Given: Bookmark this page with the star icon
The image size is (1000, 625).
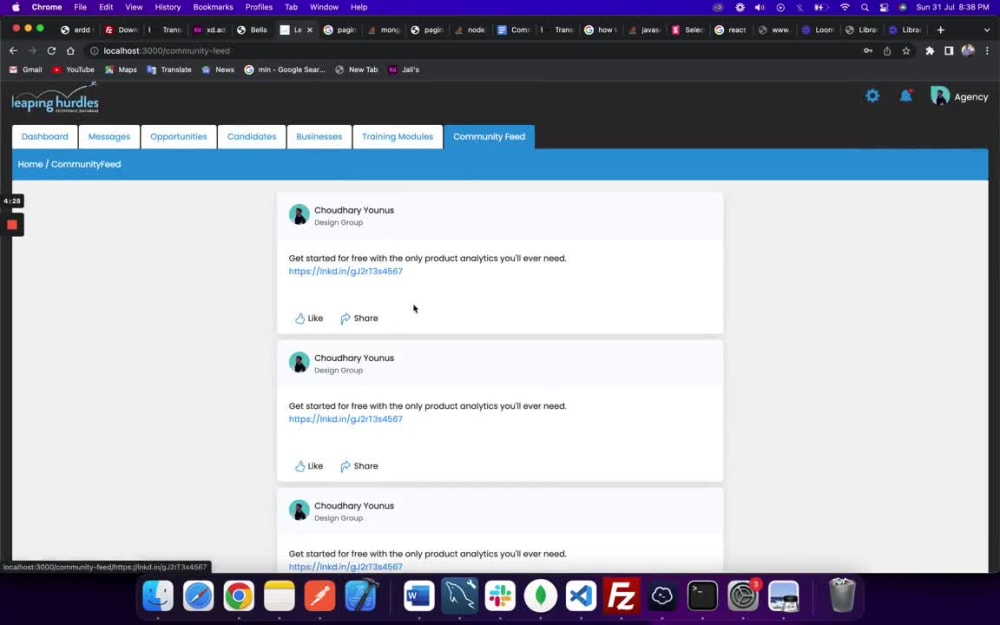Looking at the screenshot, I should 906,51.
